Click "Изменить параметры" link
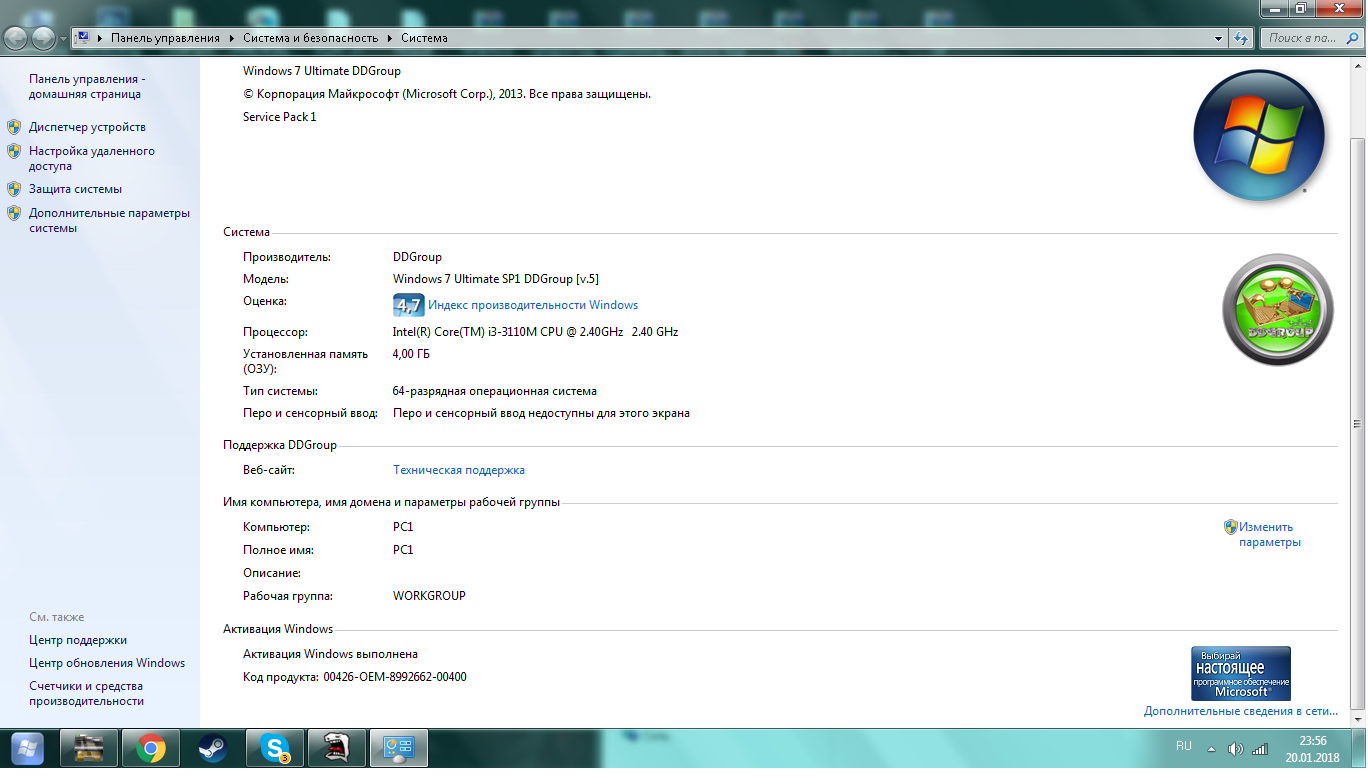Viewport: 1368px width, 784px height. 1270,534
